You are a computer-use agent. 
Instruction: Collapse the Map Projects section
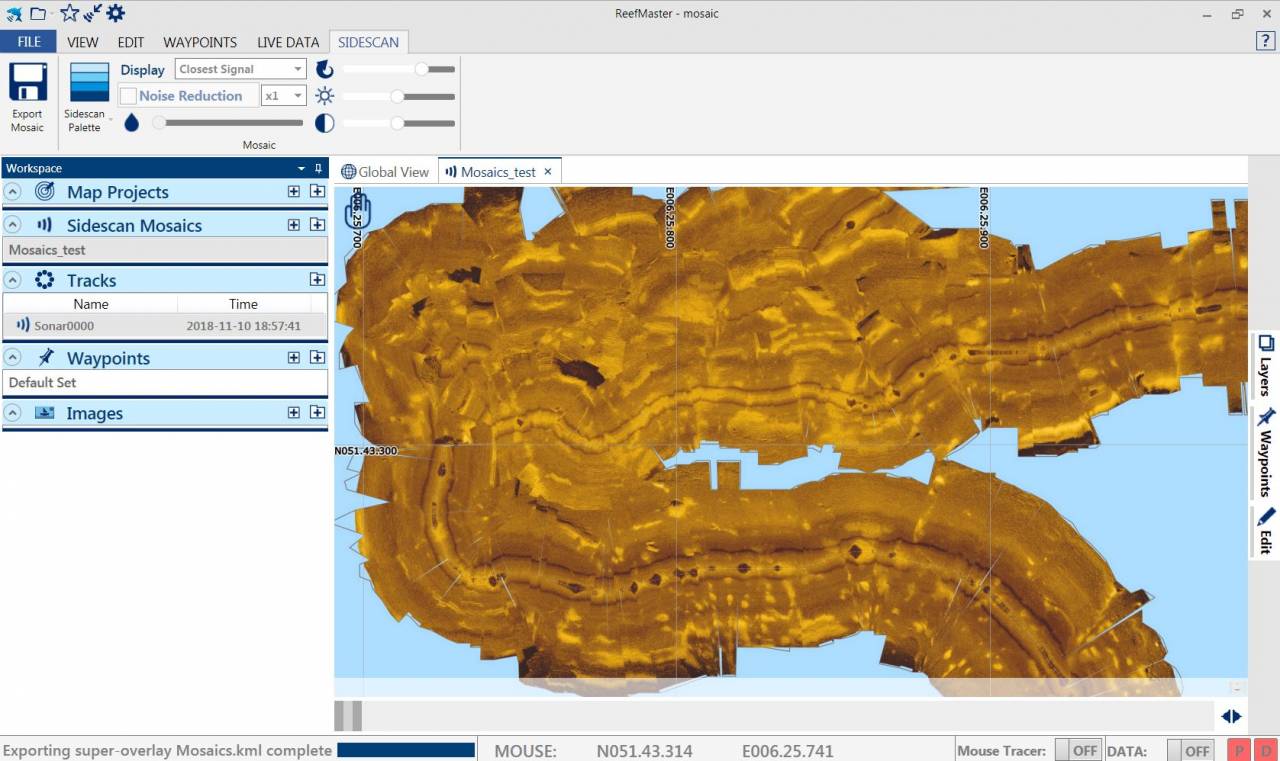pyautogui.click(x=13, y=192)
